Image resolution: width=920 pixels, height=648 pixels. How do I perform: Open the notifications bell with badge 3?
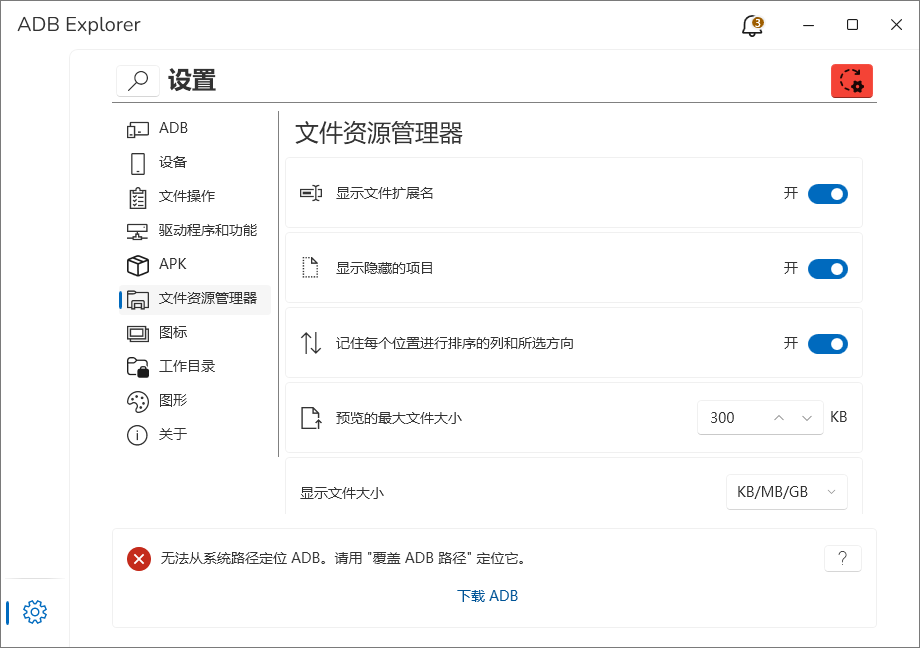tap(752, 25)
